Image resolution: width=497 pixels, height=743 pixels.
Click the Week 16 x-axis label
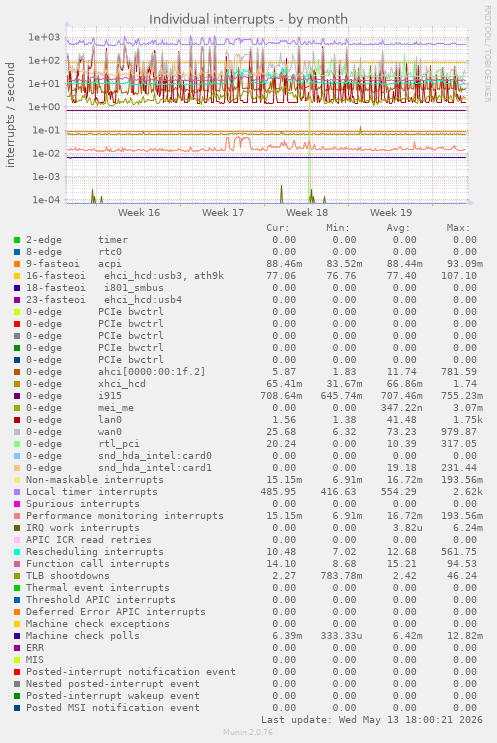coord(139,212)
